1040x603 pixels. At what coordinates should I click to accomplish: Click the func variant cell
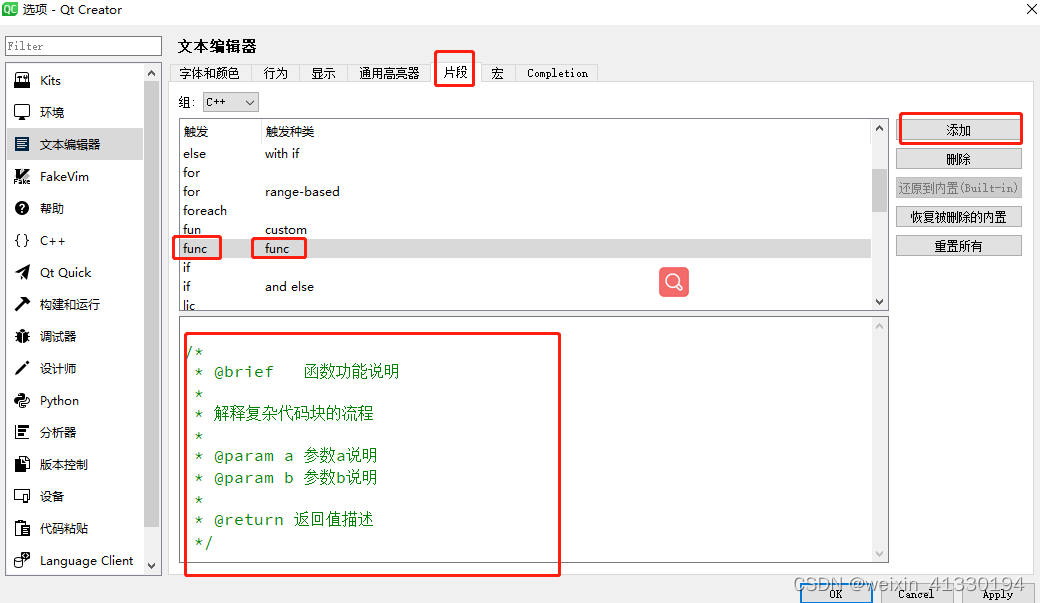[x=277, y=248]
